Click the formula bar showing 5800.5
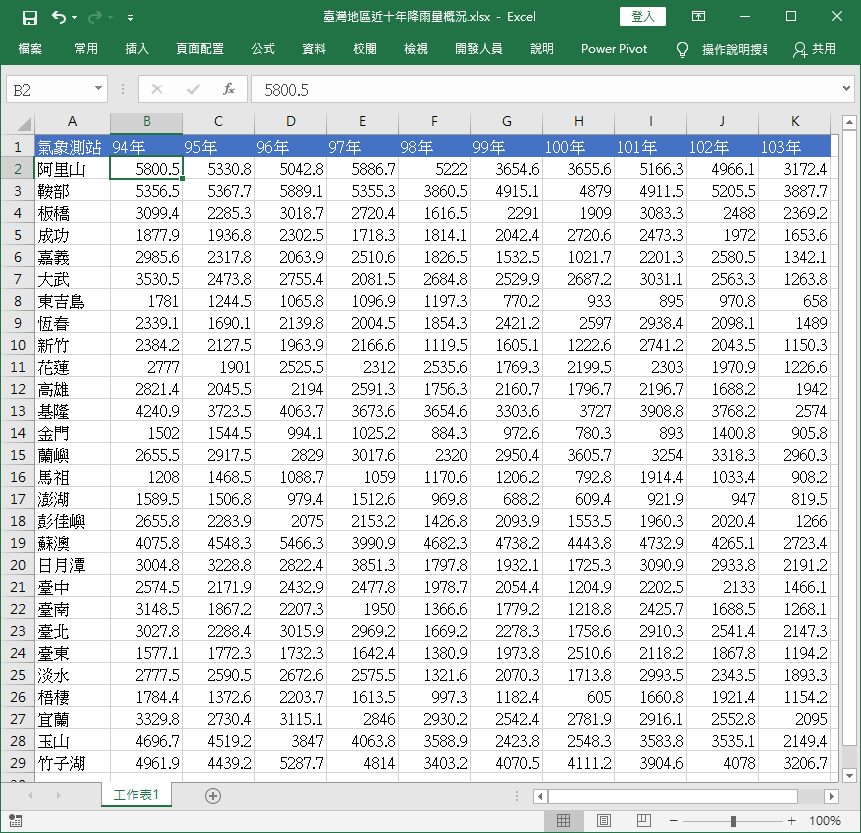 click(x=544, y=90)
